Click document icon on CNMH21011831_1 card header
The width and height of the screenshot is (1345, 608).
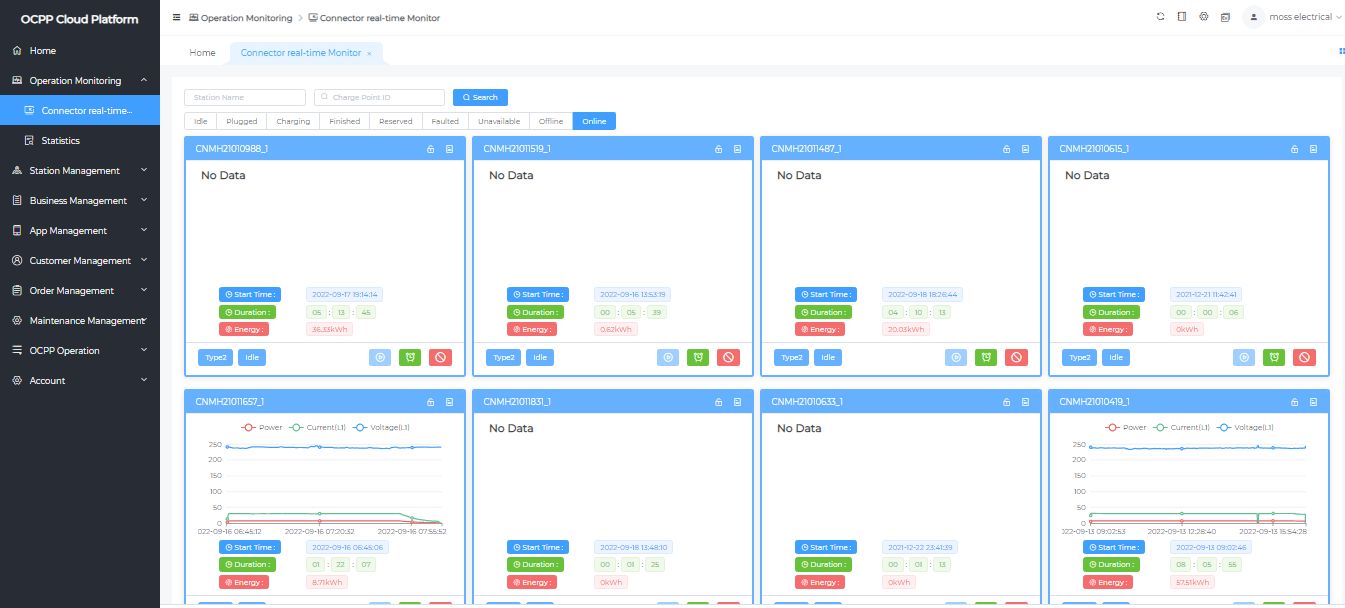[x=738, y=402]
